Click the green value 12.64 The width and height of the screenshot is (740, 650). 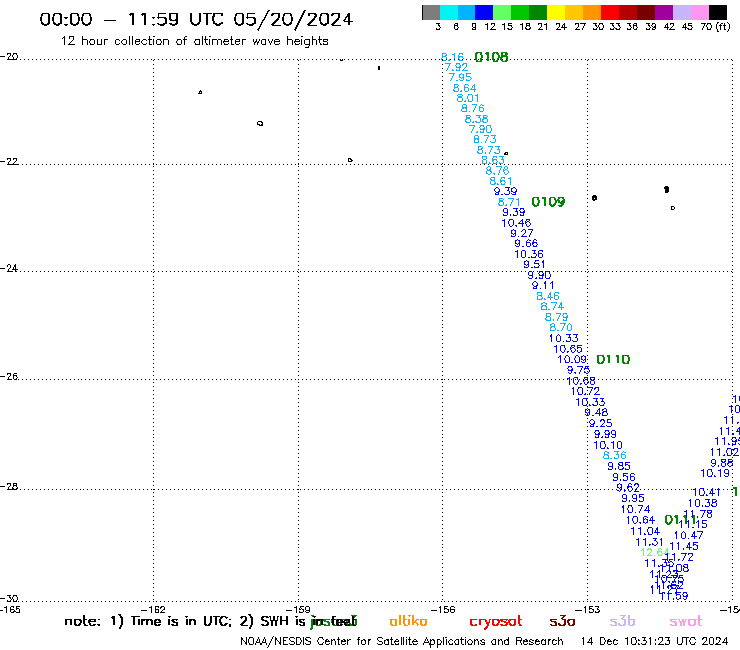[x=655, y=552]
